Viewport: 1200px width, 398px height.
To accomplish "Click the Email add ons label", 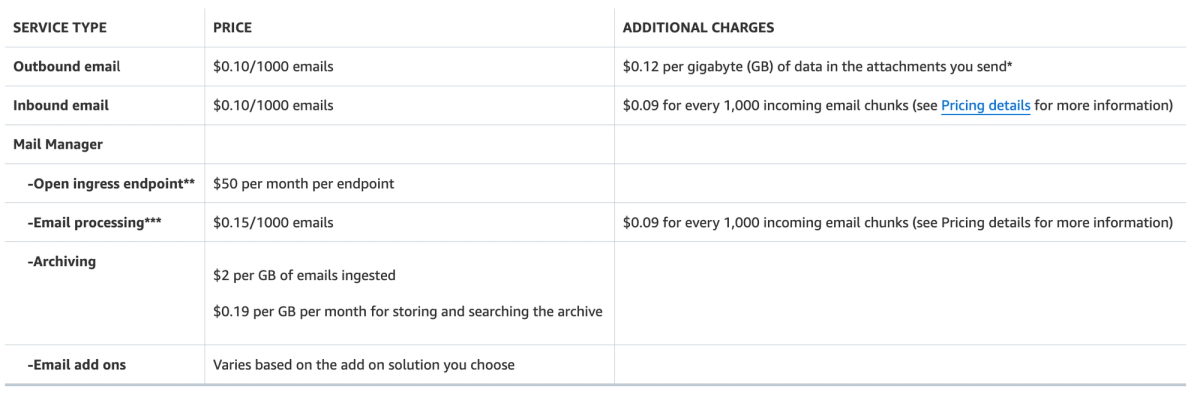I will coord(77,365).
